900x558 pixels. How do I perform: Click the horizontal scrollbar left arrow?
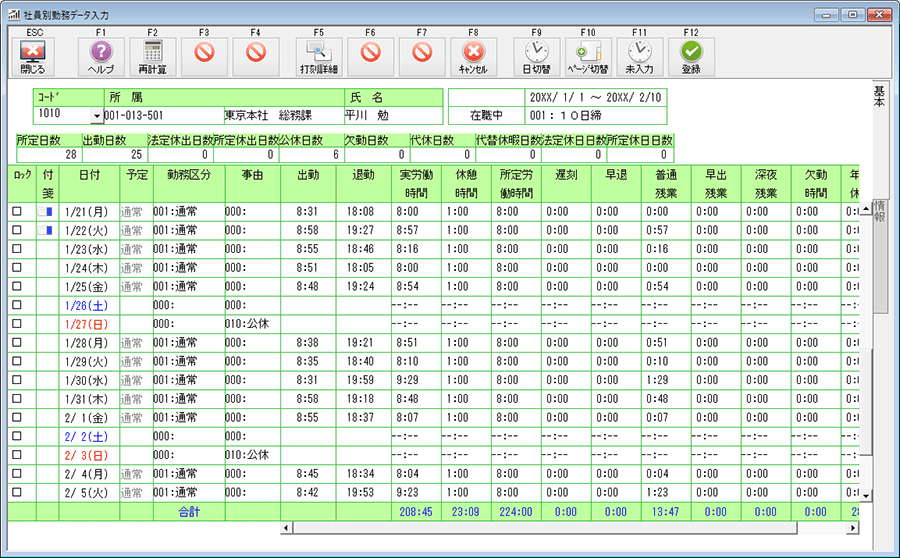coord(286,528)
